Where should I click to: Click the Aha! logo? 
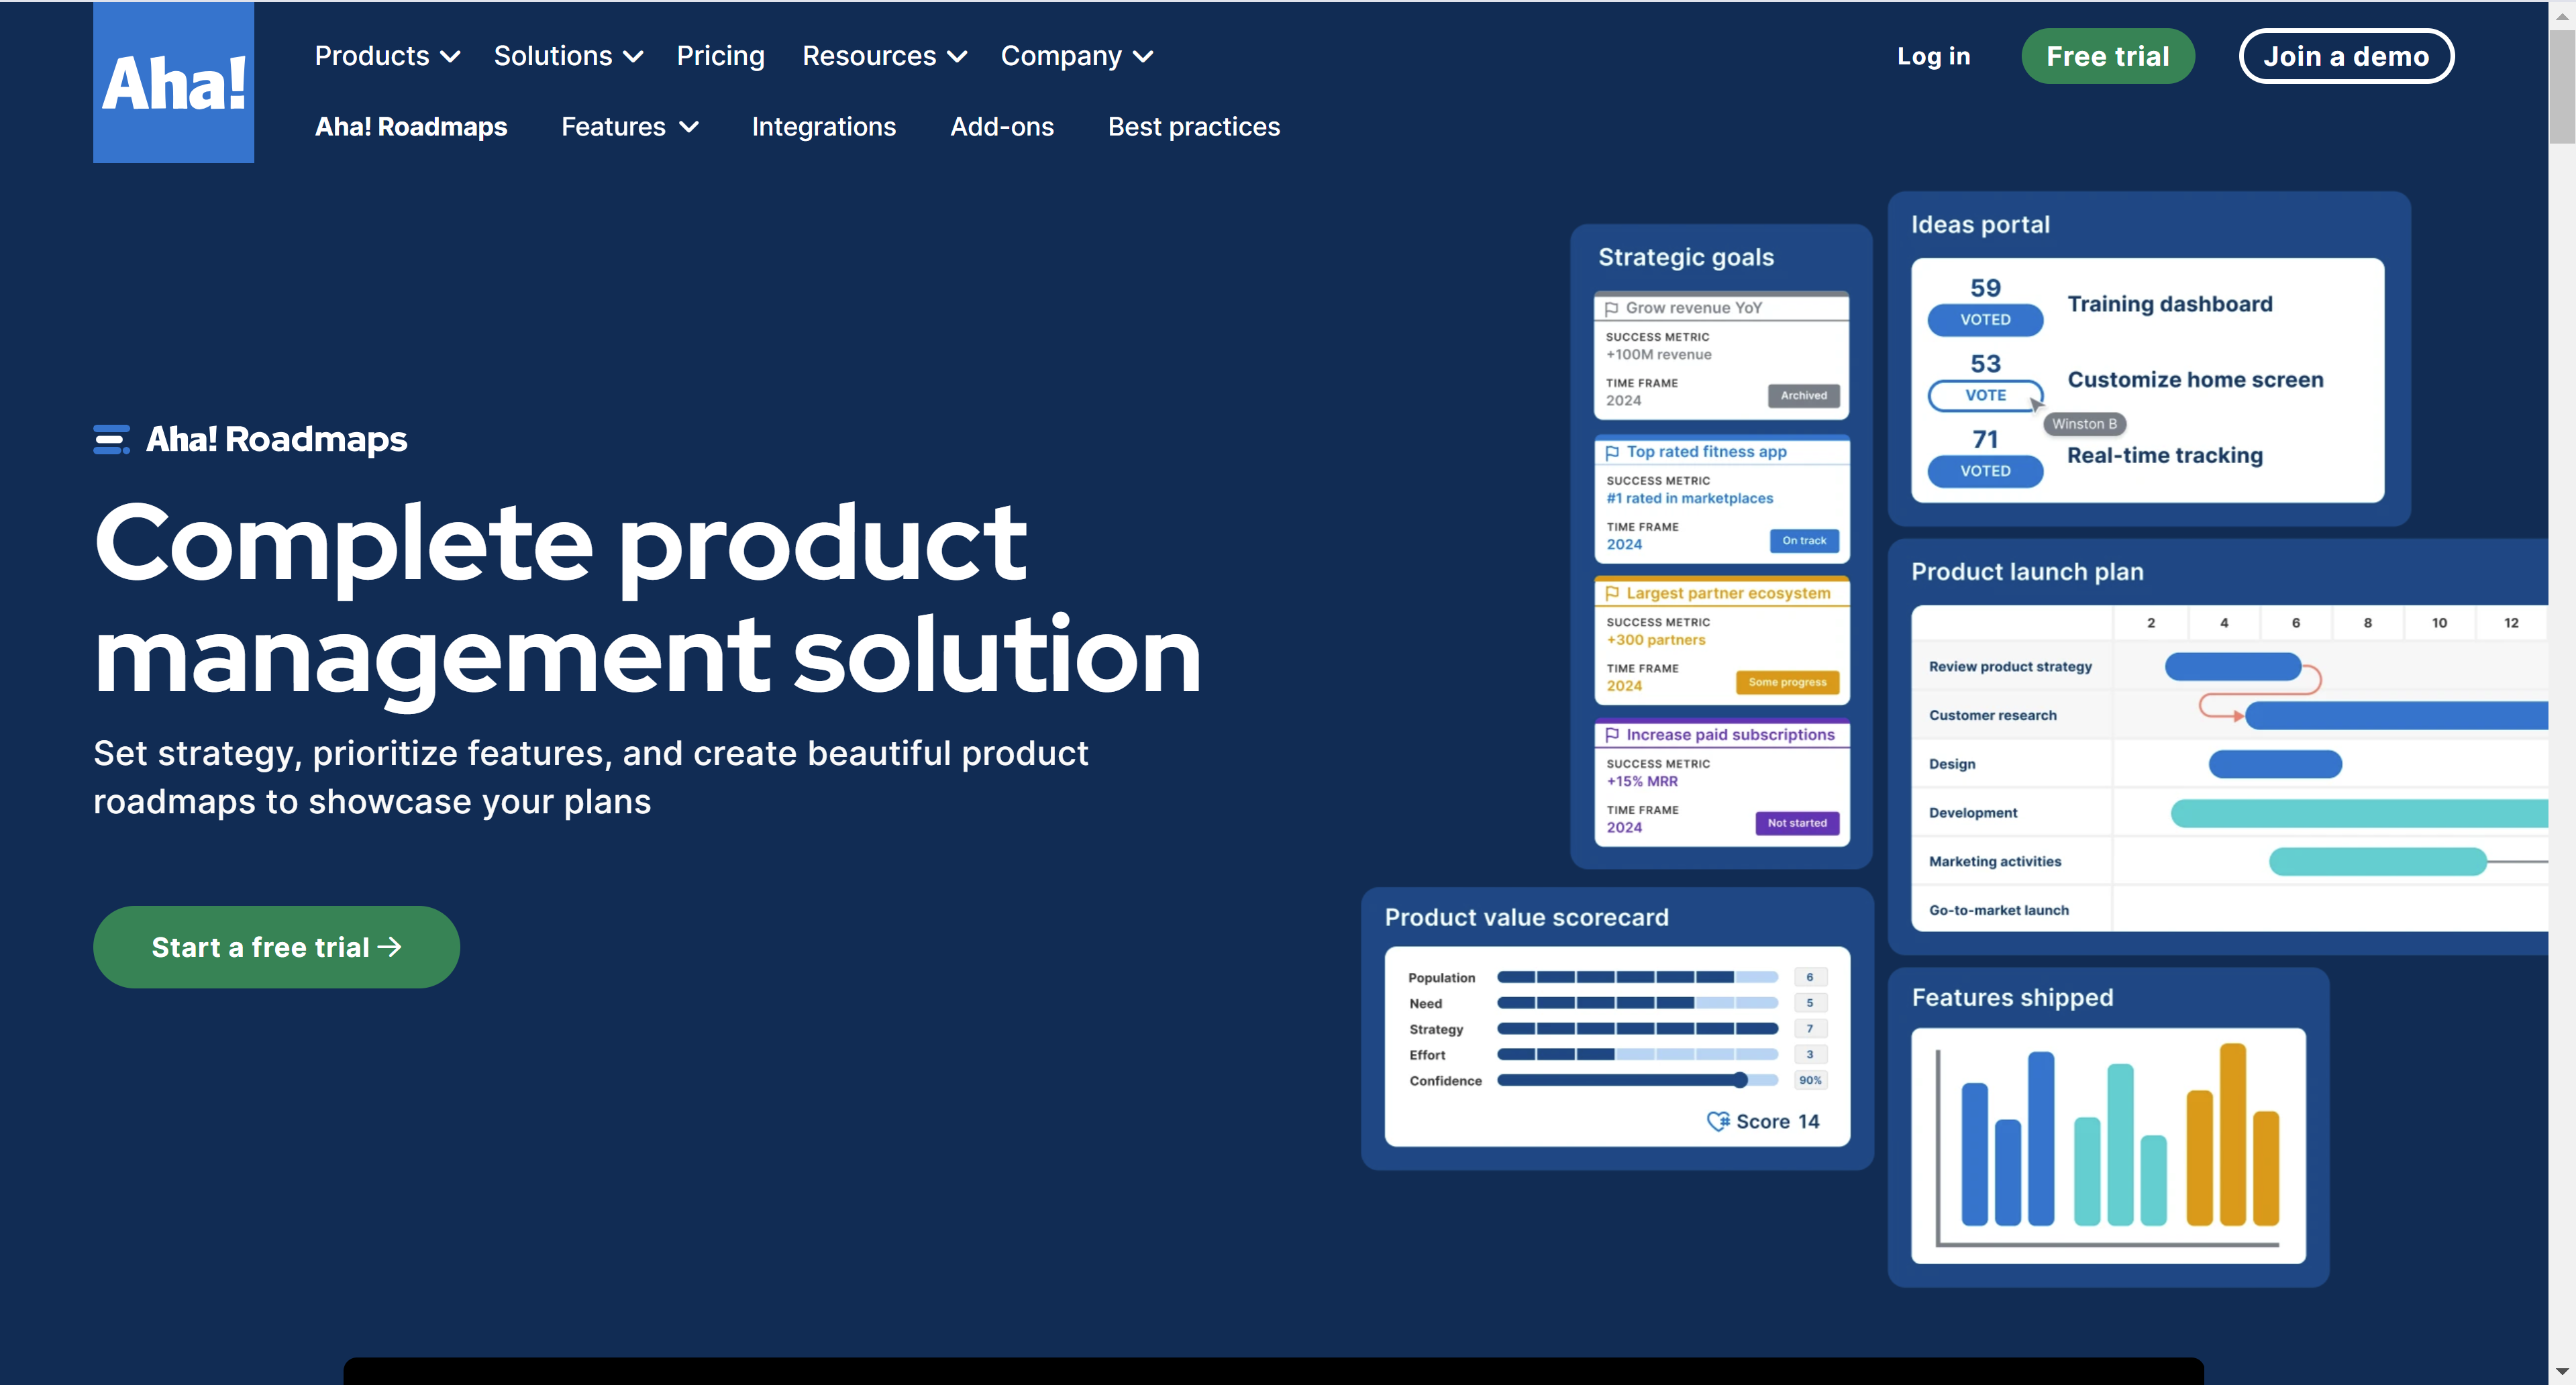(173, 82)
